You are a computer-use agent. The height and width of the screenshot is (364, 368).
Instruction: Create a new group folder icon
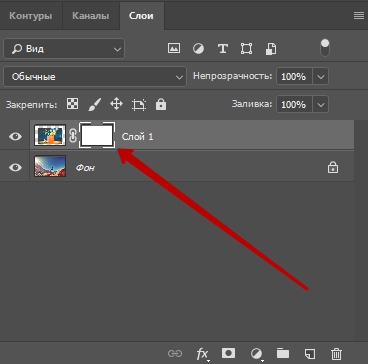(x=283, y=353)
